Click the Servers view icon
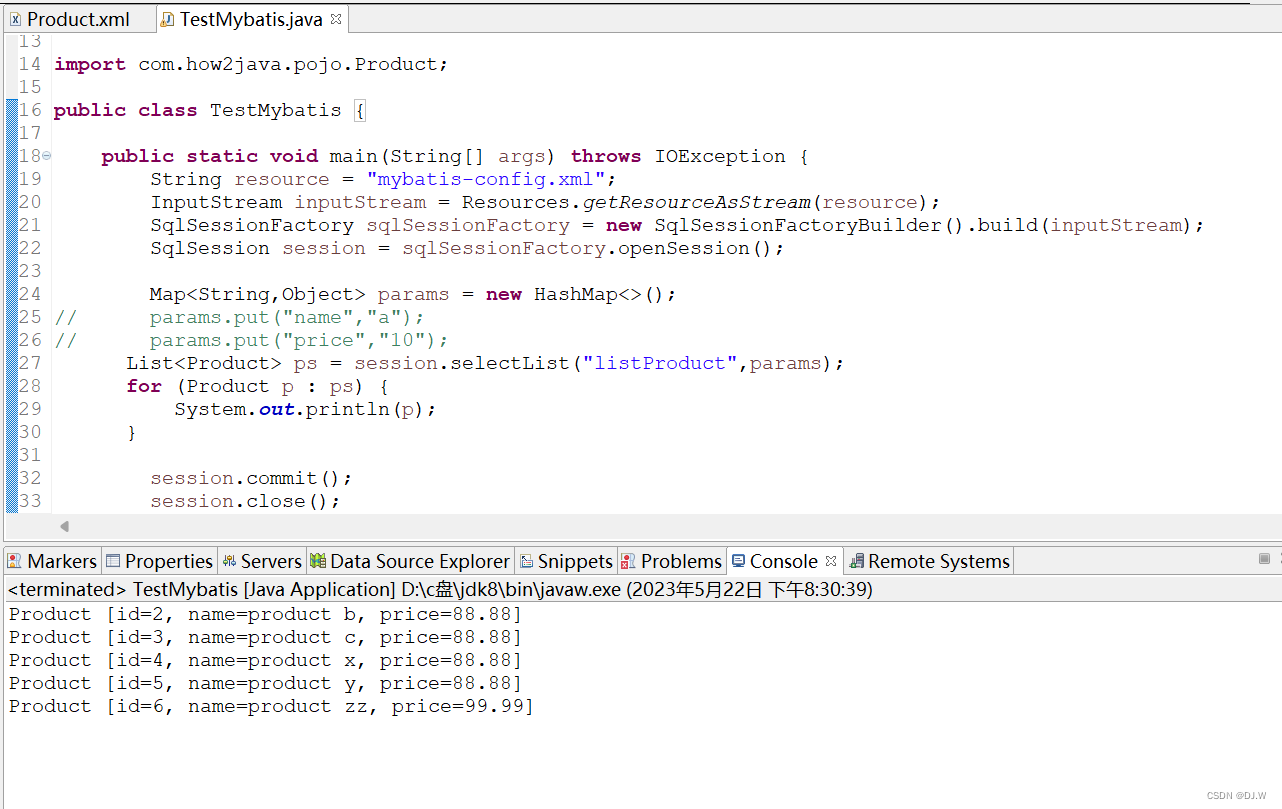The width and height of the screenshot is (1282, 809). click(x=227, y=561)
